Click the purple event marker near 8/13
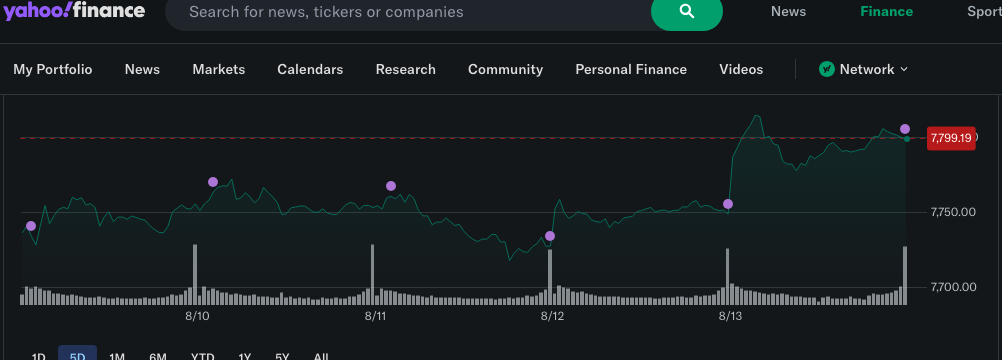The height and width of the screenshot is (360, 1002). tap(728, 204)
